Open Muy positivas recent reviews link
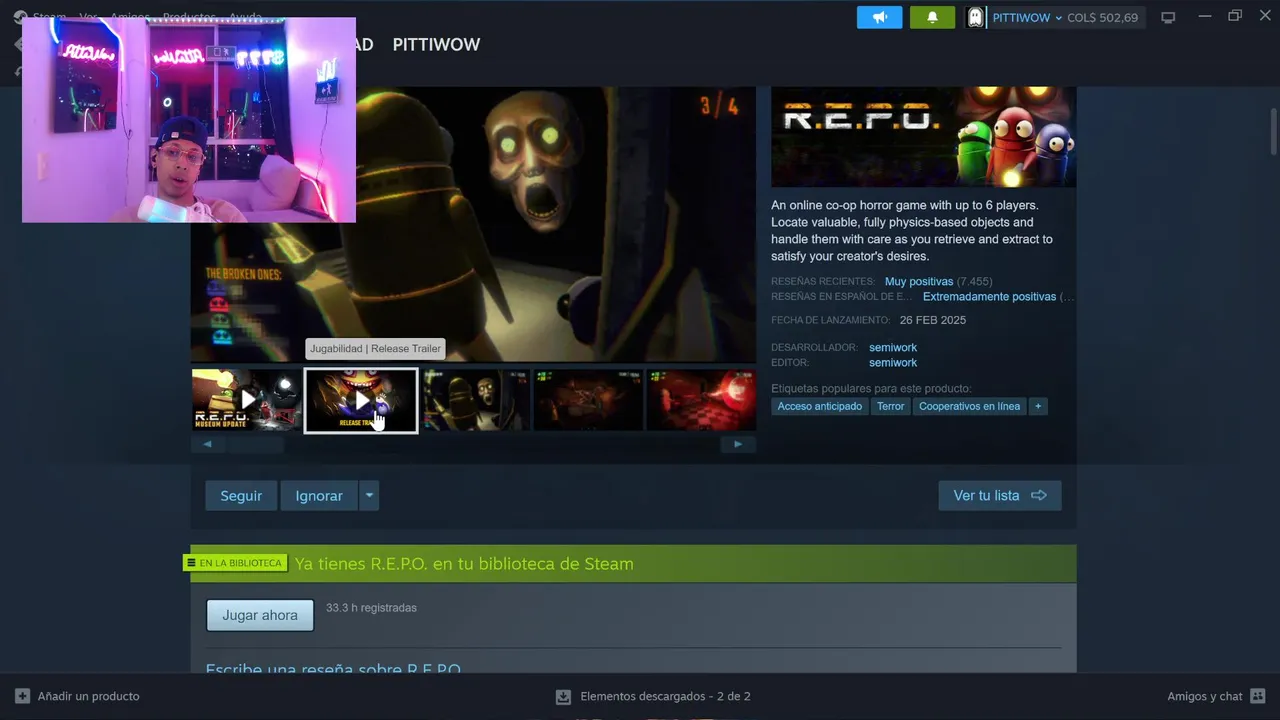1280x720 pixels. tap(919, 282)
